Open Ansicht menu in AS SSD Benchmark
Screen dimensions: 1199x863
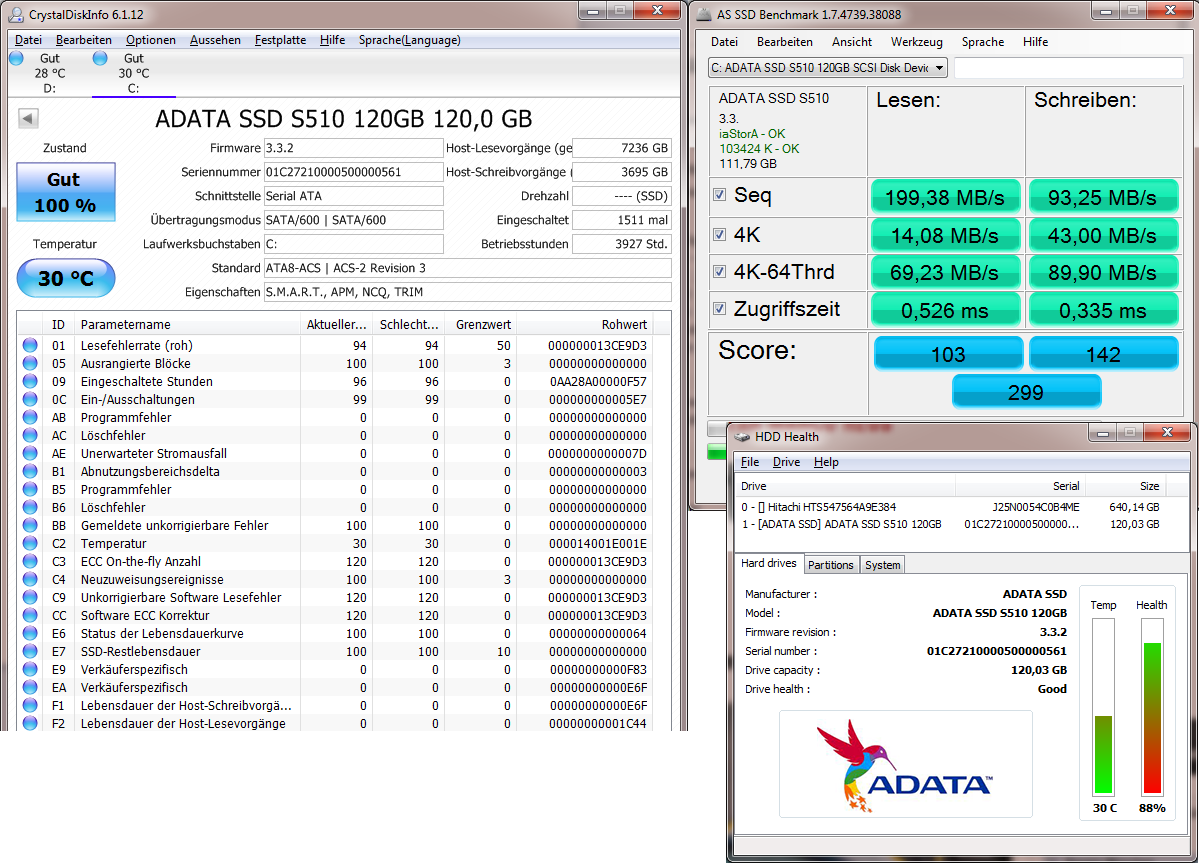click(852, 42)
